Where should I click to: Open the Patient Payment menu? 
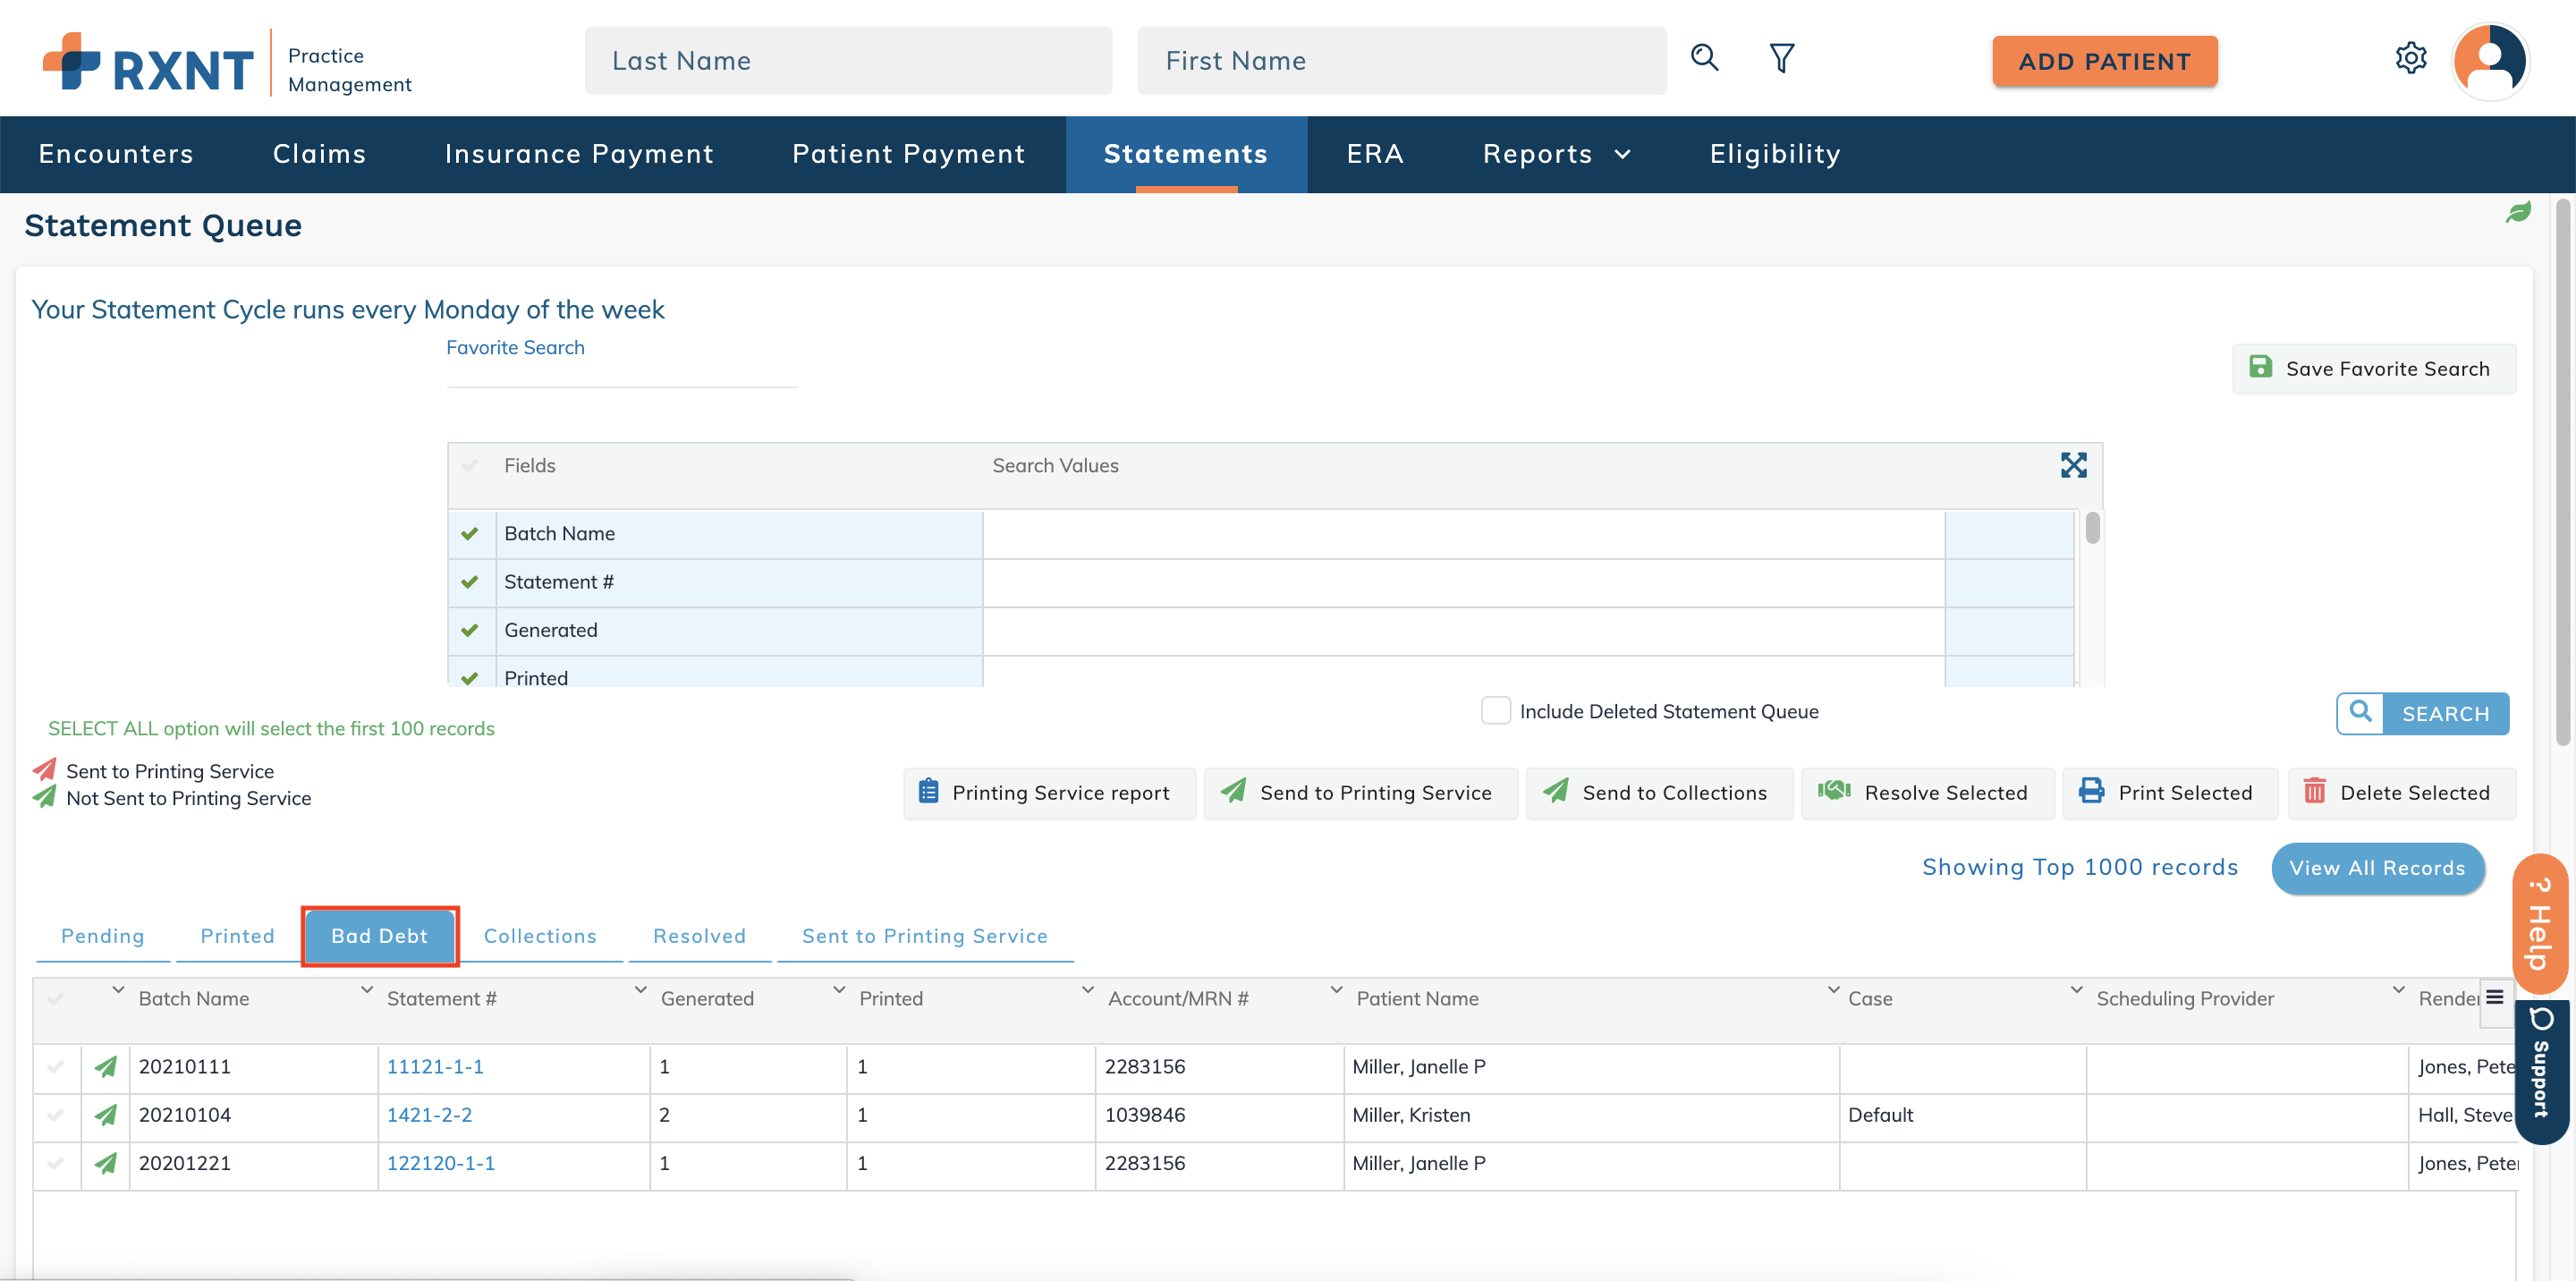[908, 154]
